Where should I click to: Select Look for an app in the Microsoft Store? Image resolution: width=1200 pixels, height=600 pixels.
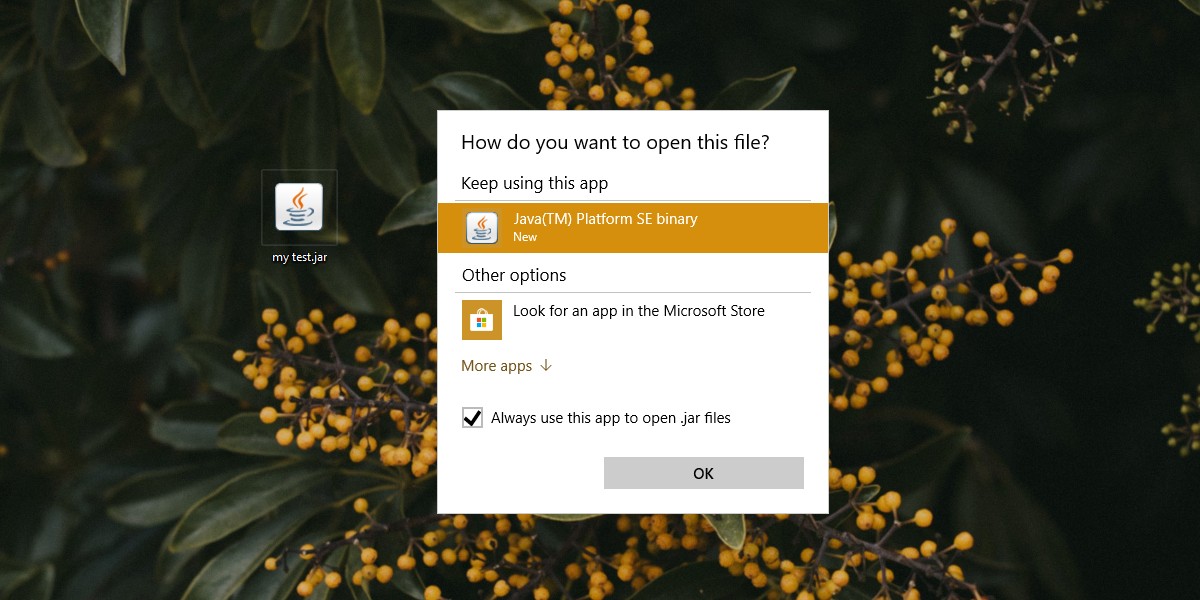pyautogui.click(x=633, y=320)
